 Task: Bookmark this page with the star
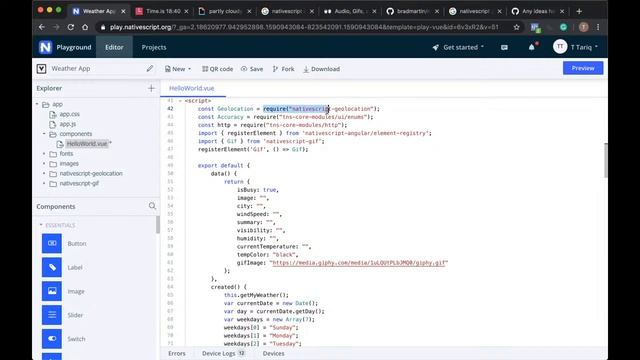[x=516, y=27]
